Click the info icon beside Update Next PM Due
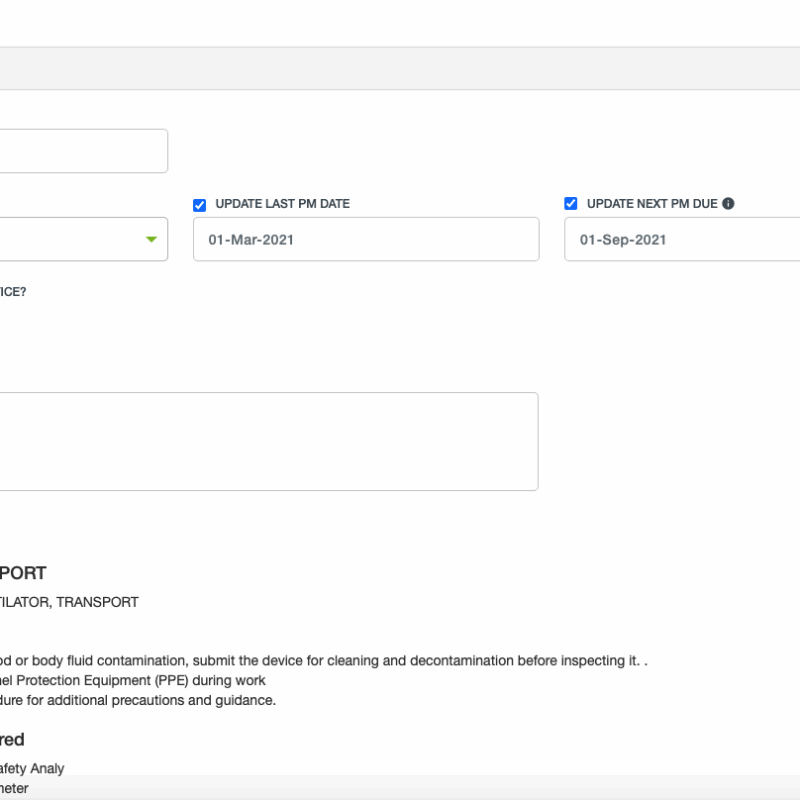Screen dimensions: 800x800 (x=728, y=204)
